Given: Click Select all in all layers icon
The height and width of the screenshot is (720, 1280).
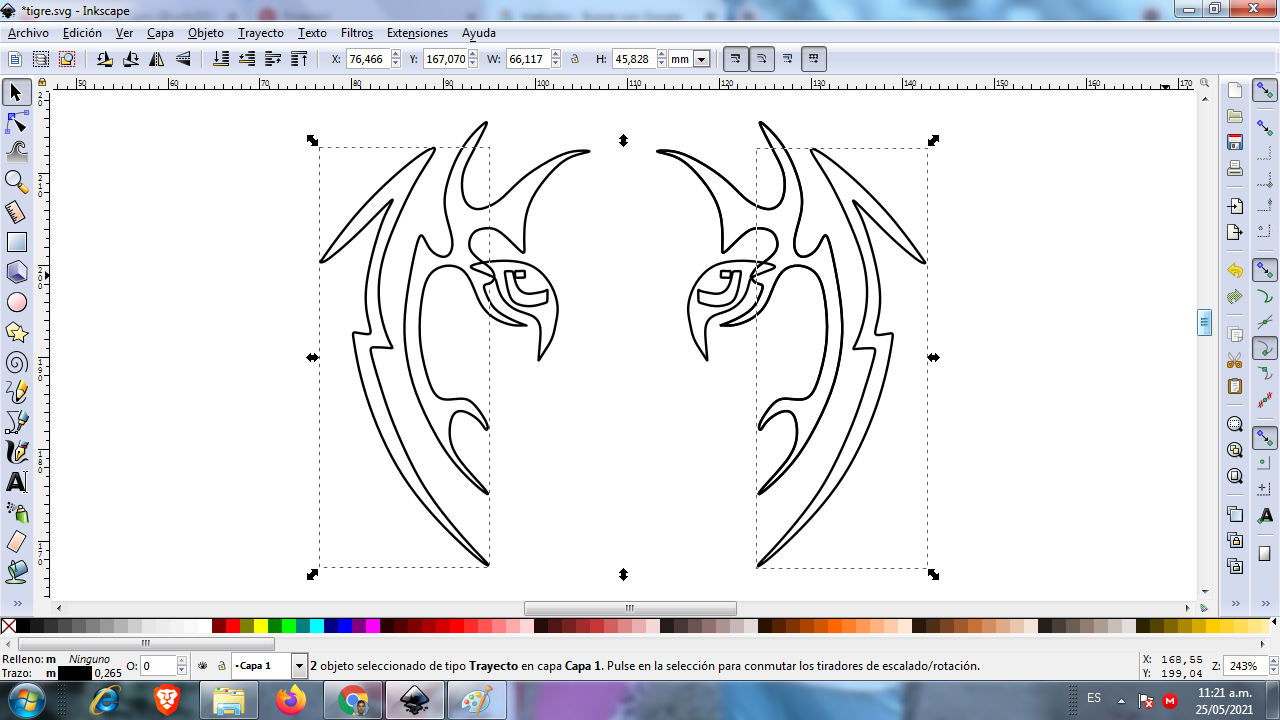Looking at the screenshot, I should click(x=41, y=59).
